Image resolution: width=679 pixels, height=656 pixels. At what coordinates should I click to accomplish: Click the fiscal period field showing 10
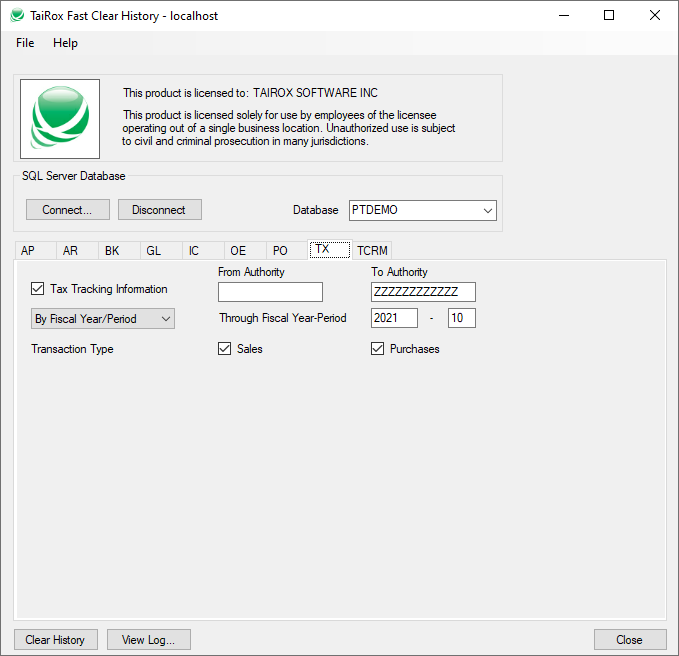pos(462,318)
